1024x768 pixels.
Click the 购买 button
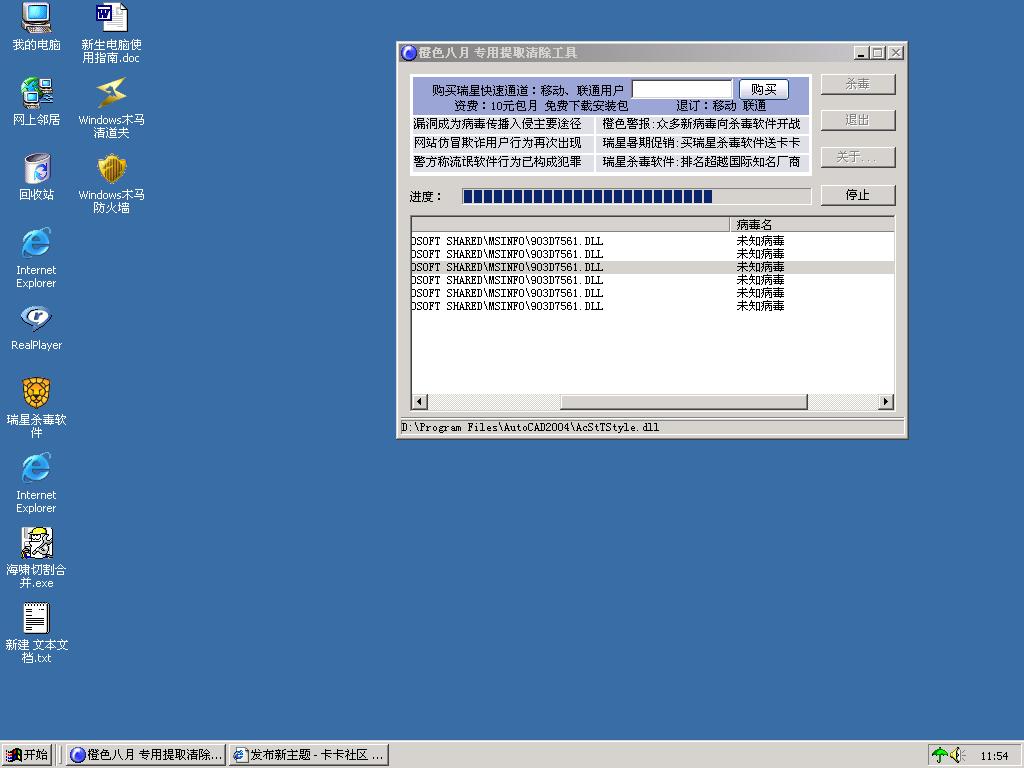click(x=763, y=89)
